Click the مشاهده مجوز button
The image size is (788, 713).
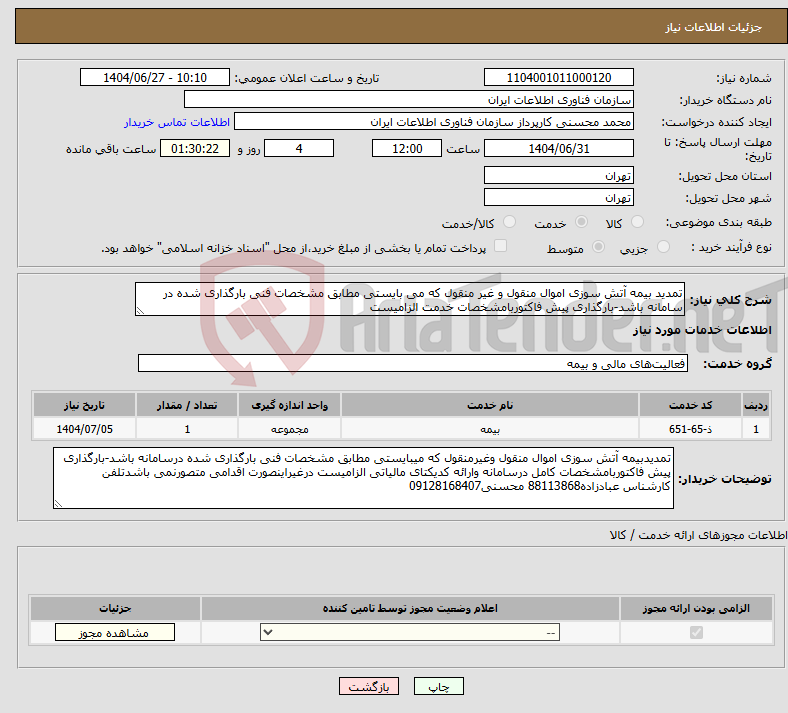pyautogui.click(x=115, y=632)
